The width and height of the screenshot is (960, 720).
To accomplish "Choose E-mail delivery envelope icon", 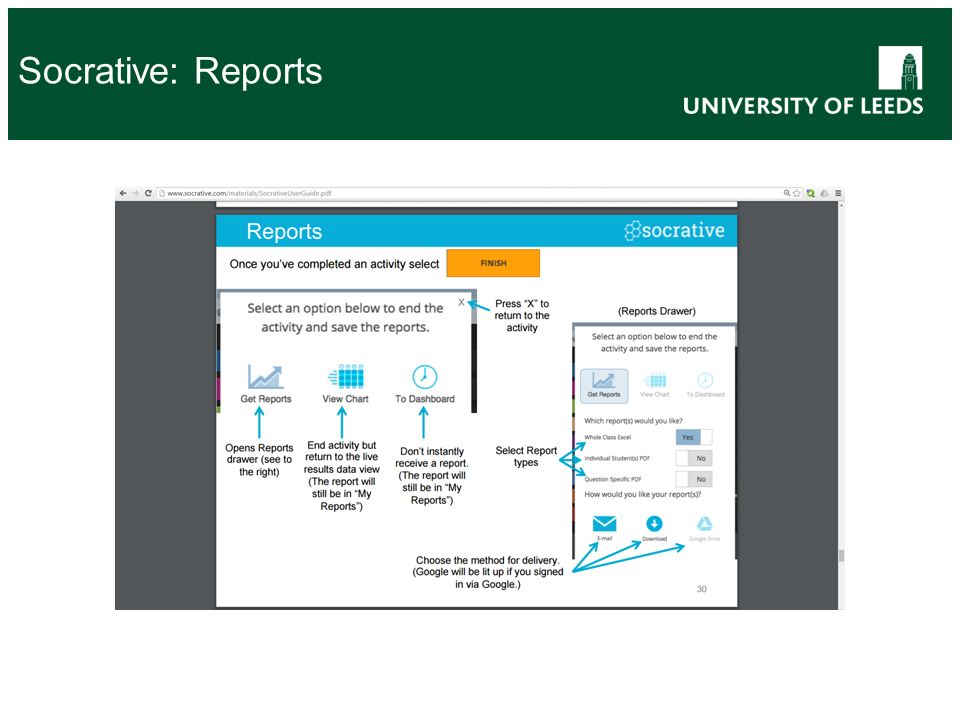I will pos(604,524).
